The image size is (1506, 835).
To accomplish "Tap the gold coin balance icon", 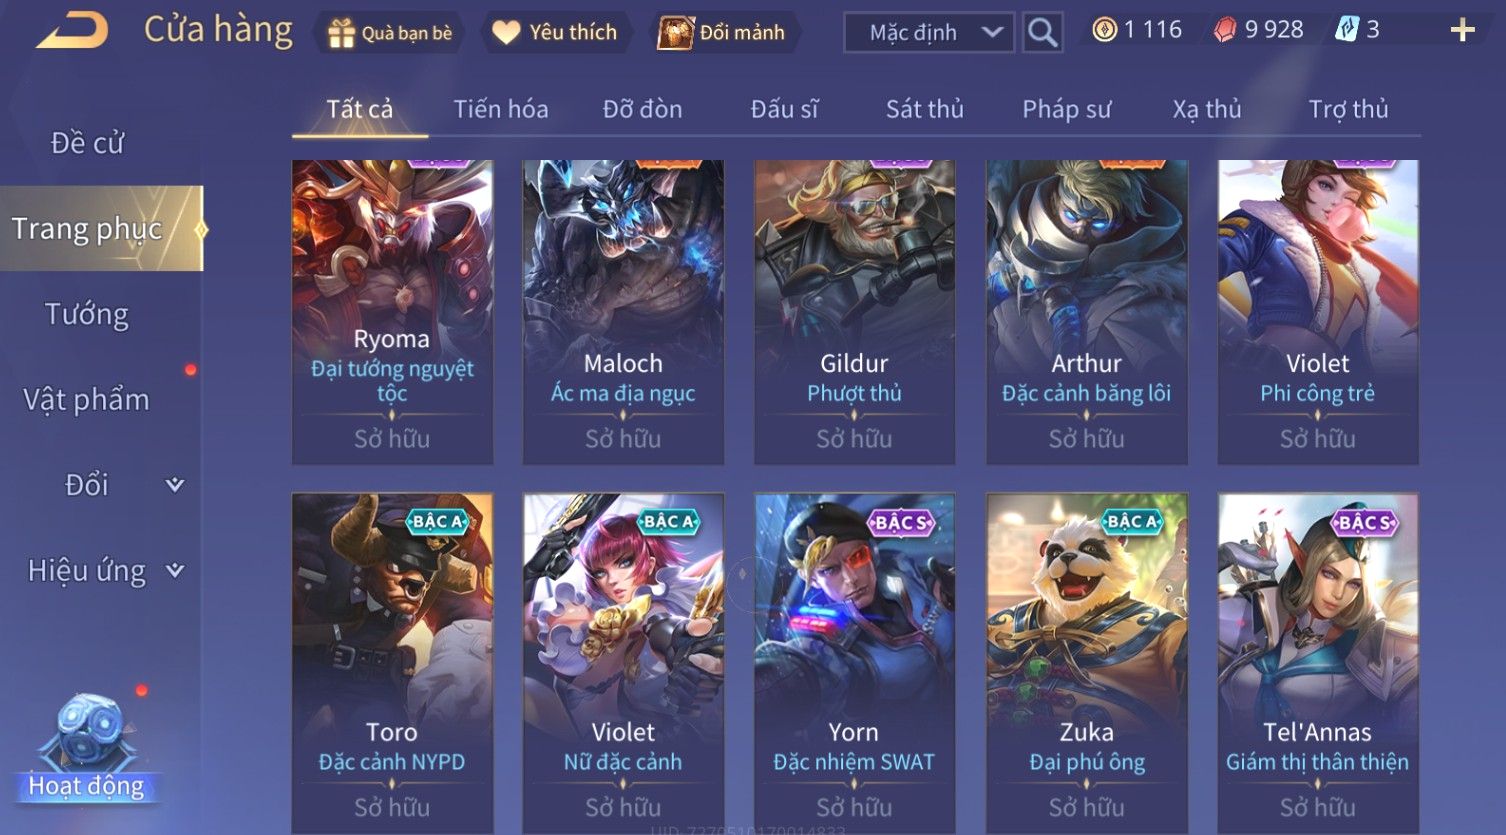I will [1104, 30].
